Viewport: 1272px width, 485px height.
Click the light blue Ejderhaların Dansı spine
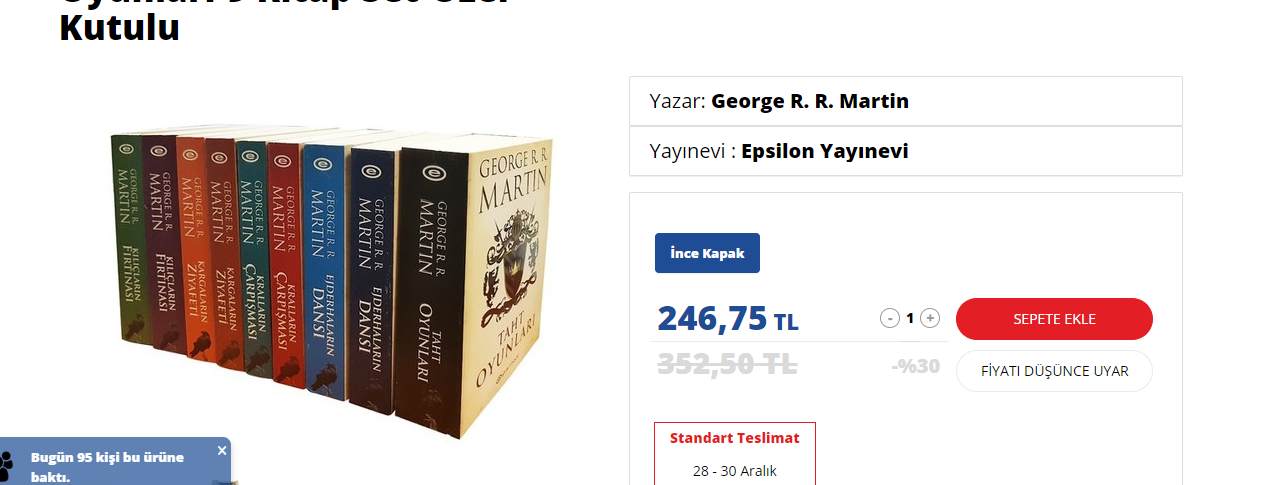coord(322,270)
